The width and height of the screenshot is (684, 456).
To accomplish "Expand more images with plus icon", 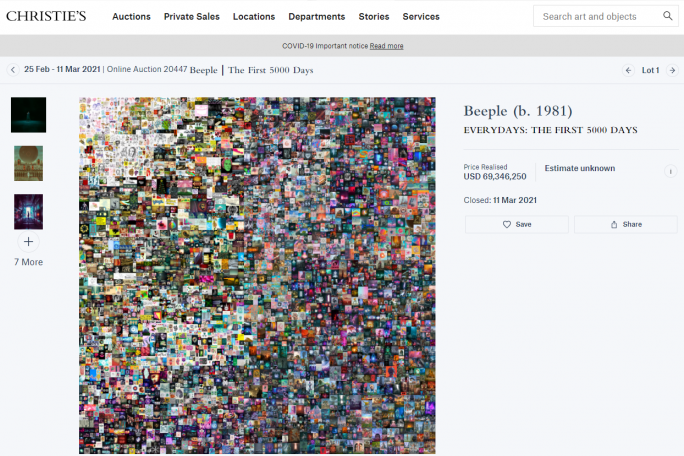I will [x=28, y=242].
